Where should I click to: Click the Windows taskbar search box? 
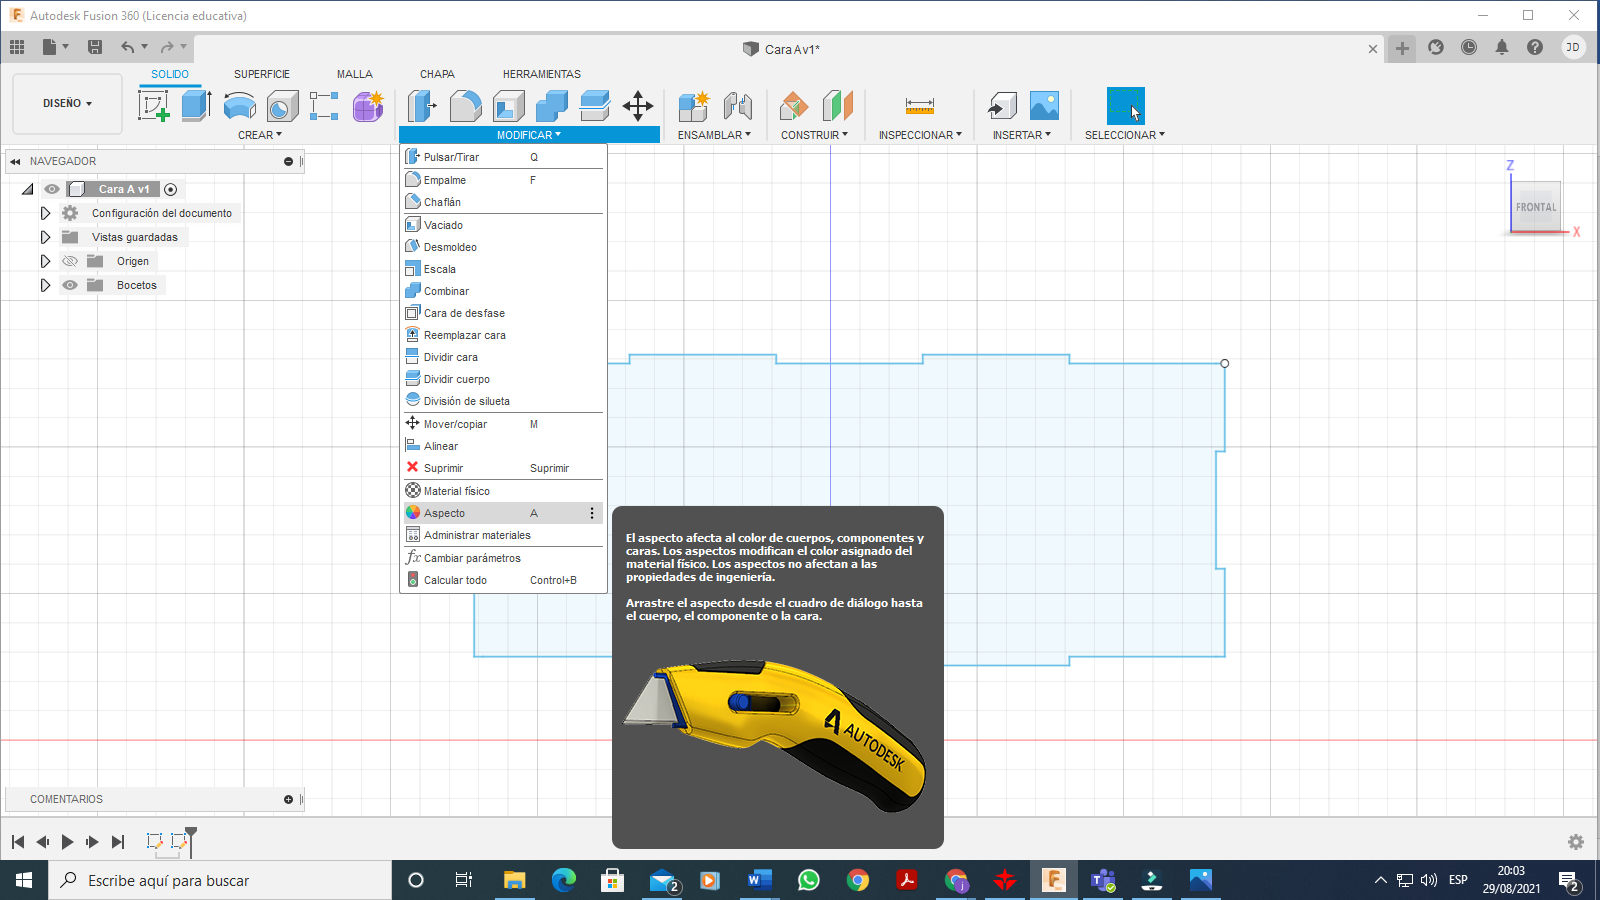[x=220, y=880]
